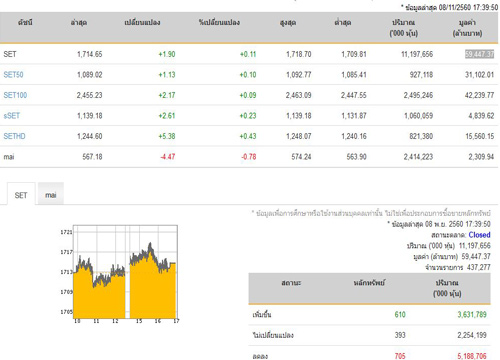Click the mai row label
The width and height of the screenshot is (500, 360).
9,157
